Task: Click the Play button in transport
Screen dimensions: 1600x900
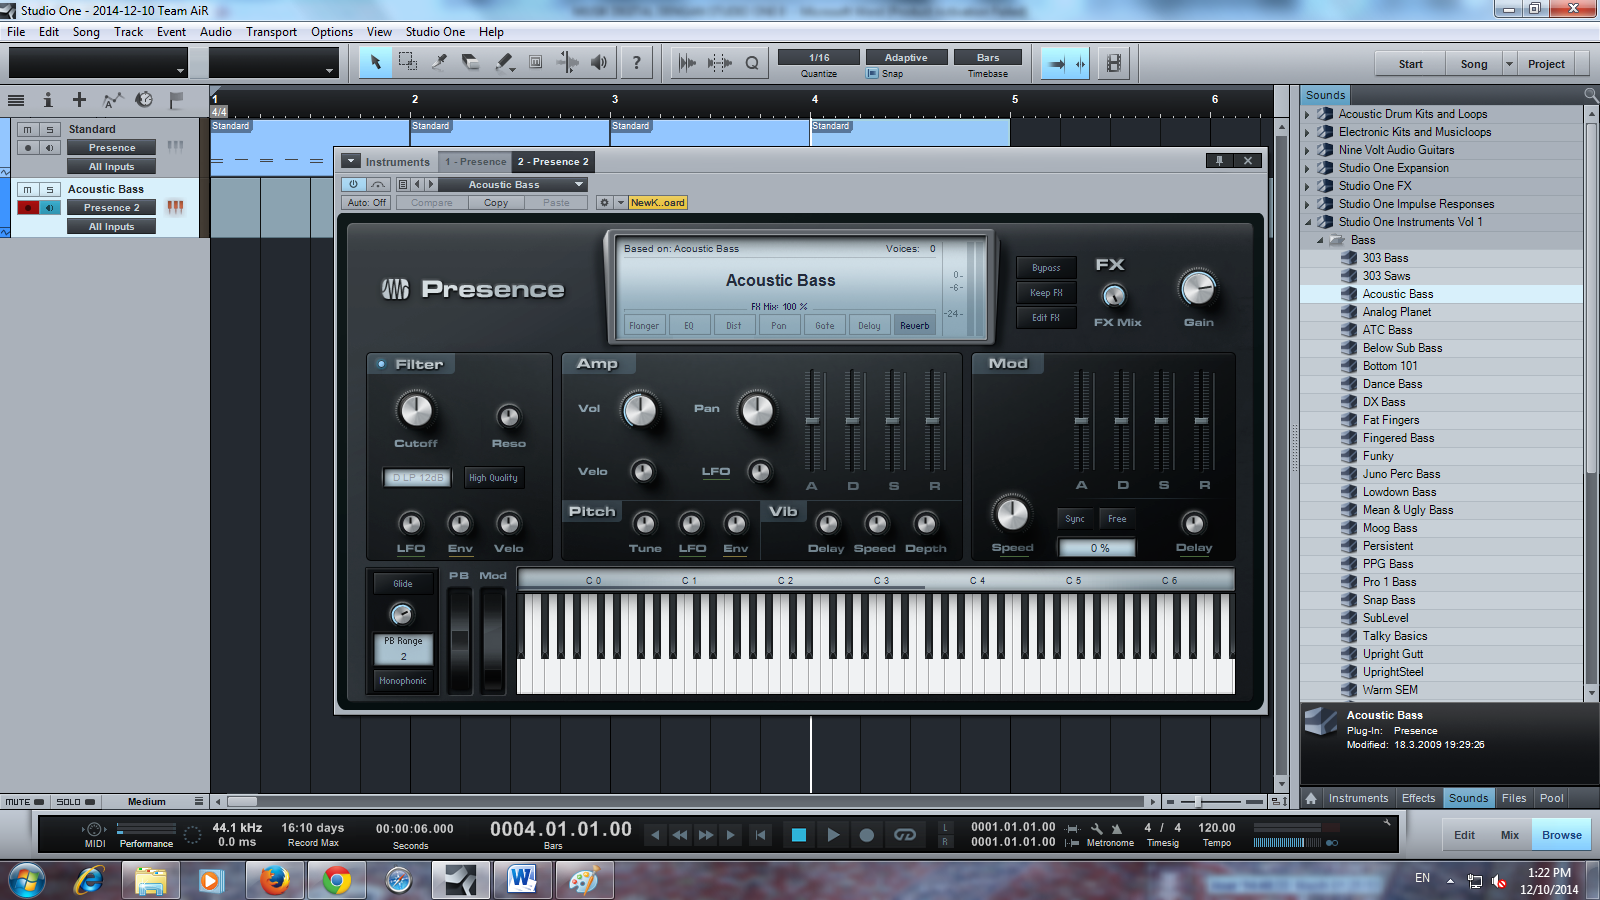Action: 832,835
